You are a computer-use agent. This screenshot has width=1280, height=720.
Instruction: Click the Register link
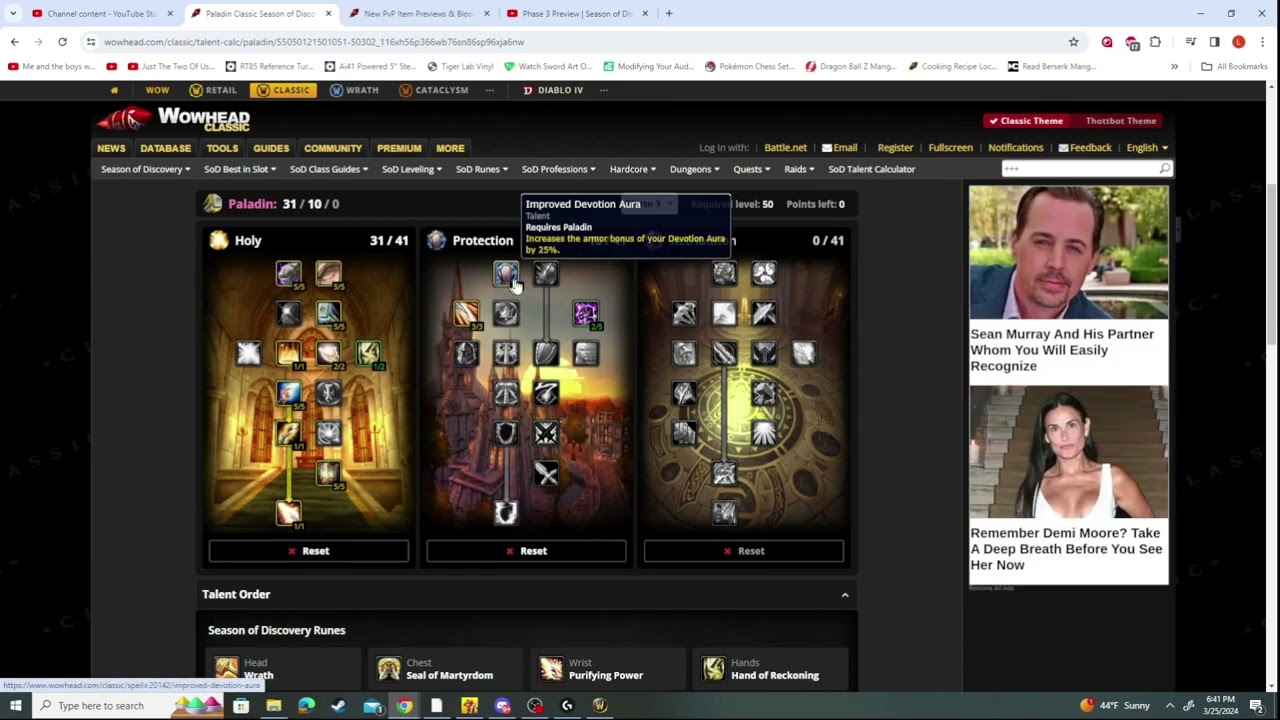[895, 148]
